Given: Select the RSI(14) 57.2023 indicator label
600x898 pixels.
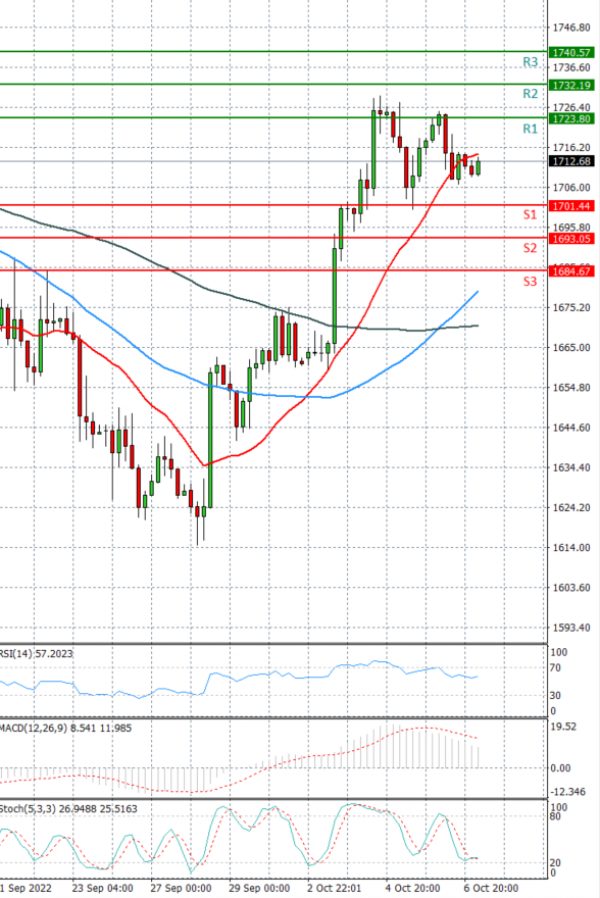Looking at the screenshot, I should 36,653.
